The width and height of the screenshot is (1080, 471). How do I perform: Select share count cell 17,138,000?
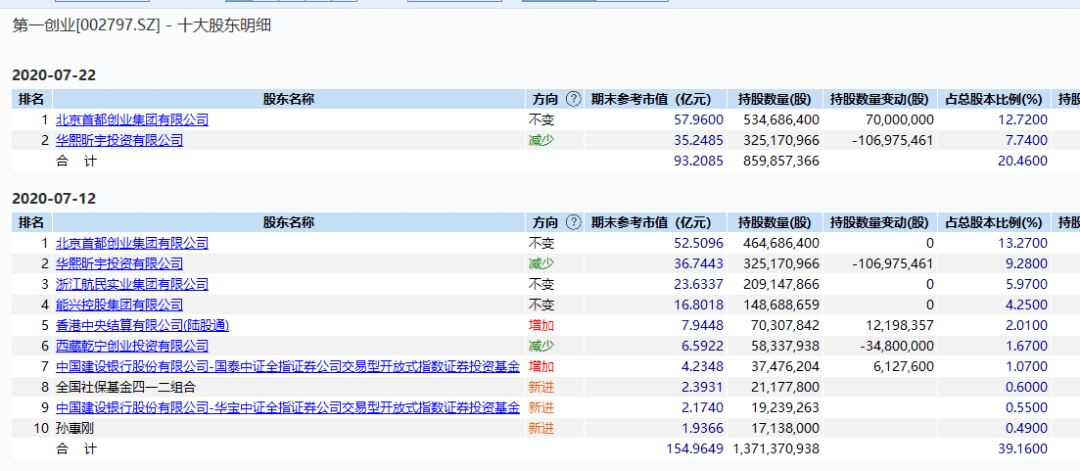[x=785, y=428]
